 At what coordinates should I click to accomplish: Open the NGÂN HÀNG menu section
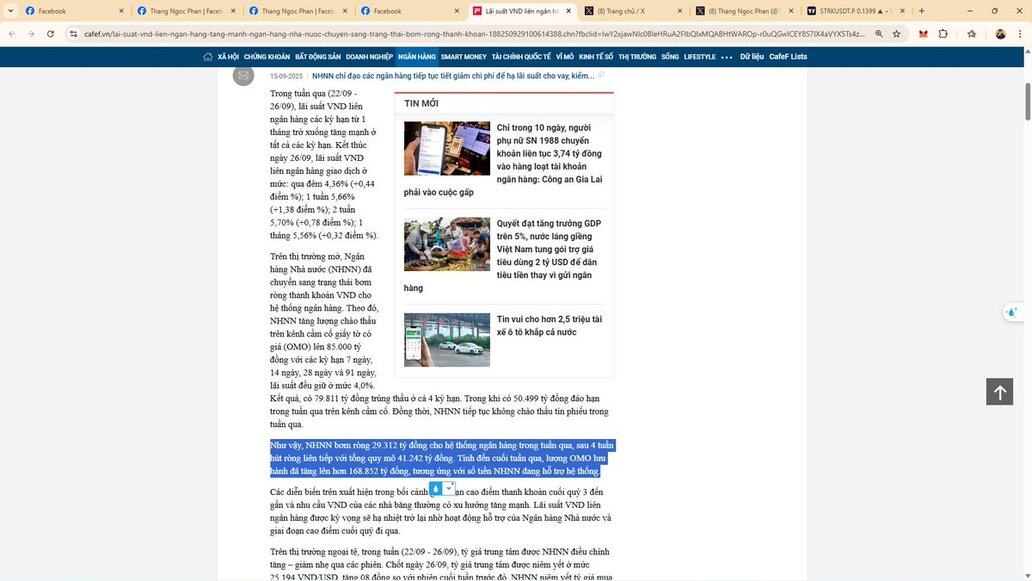[416, 57]
